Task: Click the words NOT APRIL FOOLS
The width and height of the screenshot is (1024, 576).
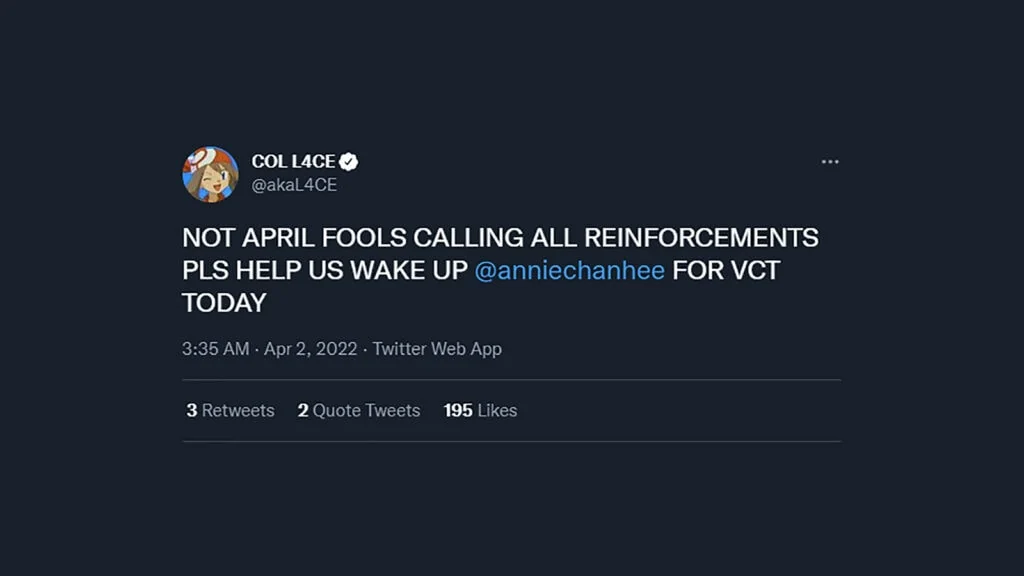Action: coord(294,238)
